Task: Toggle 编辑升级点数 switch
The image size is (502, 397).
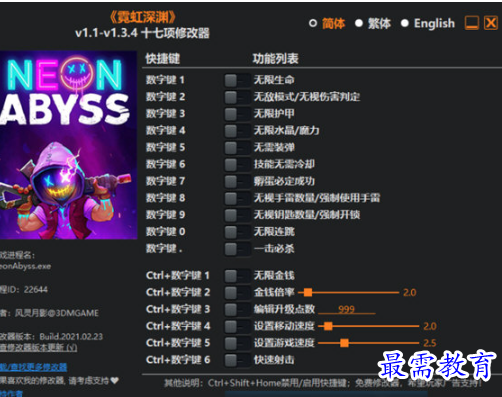Action: point(237,309)
